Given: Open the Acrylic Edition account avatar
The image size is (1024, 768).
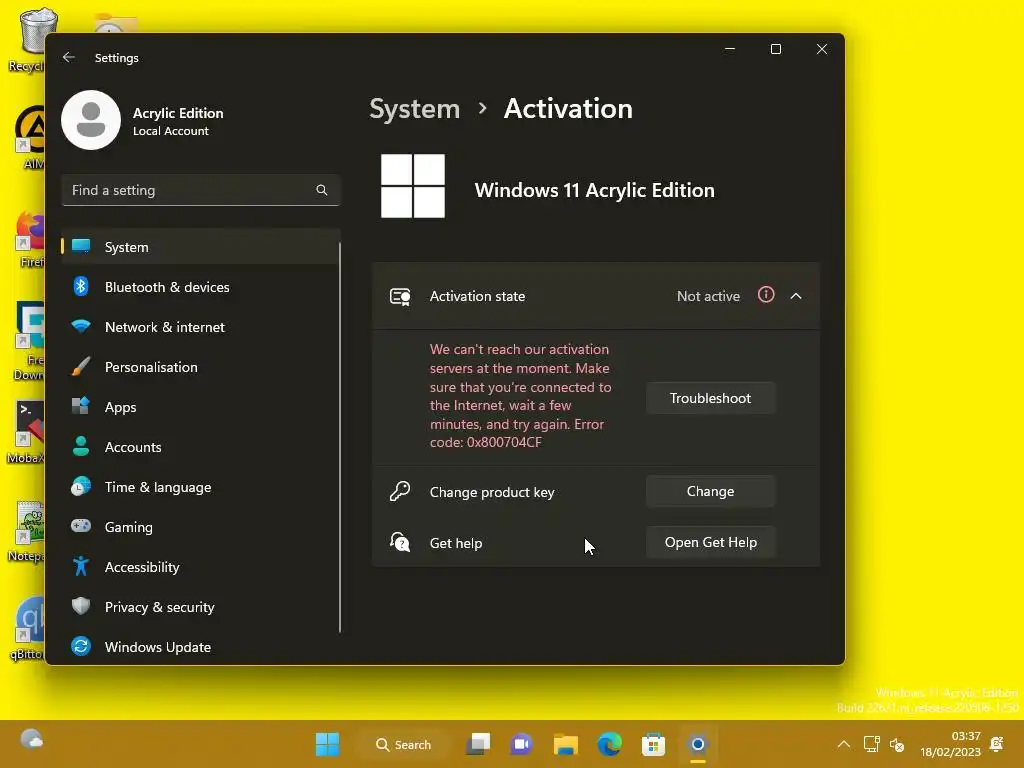Looking at the screenshot, I should 91,120.
